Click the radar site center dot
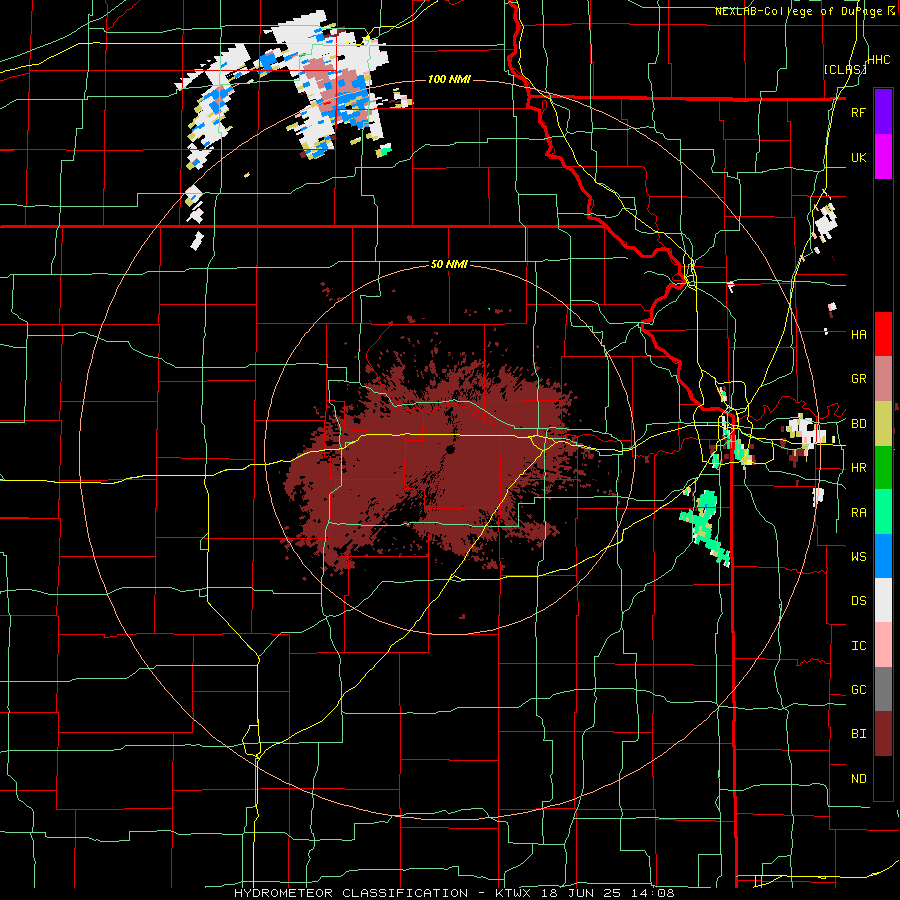The height and width of the screenshot is (900, 900). pyautogui.click(x=451, y=449)
